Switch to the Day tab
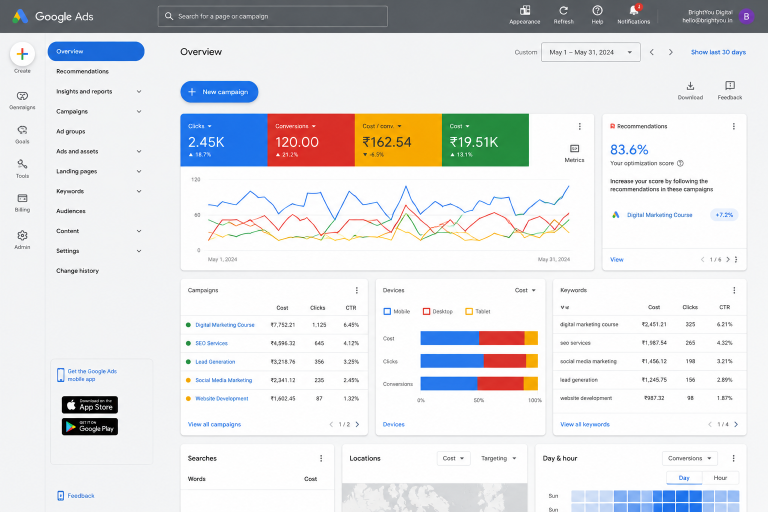Viewport: 768px width, 512px height. pos(684,478)
